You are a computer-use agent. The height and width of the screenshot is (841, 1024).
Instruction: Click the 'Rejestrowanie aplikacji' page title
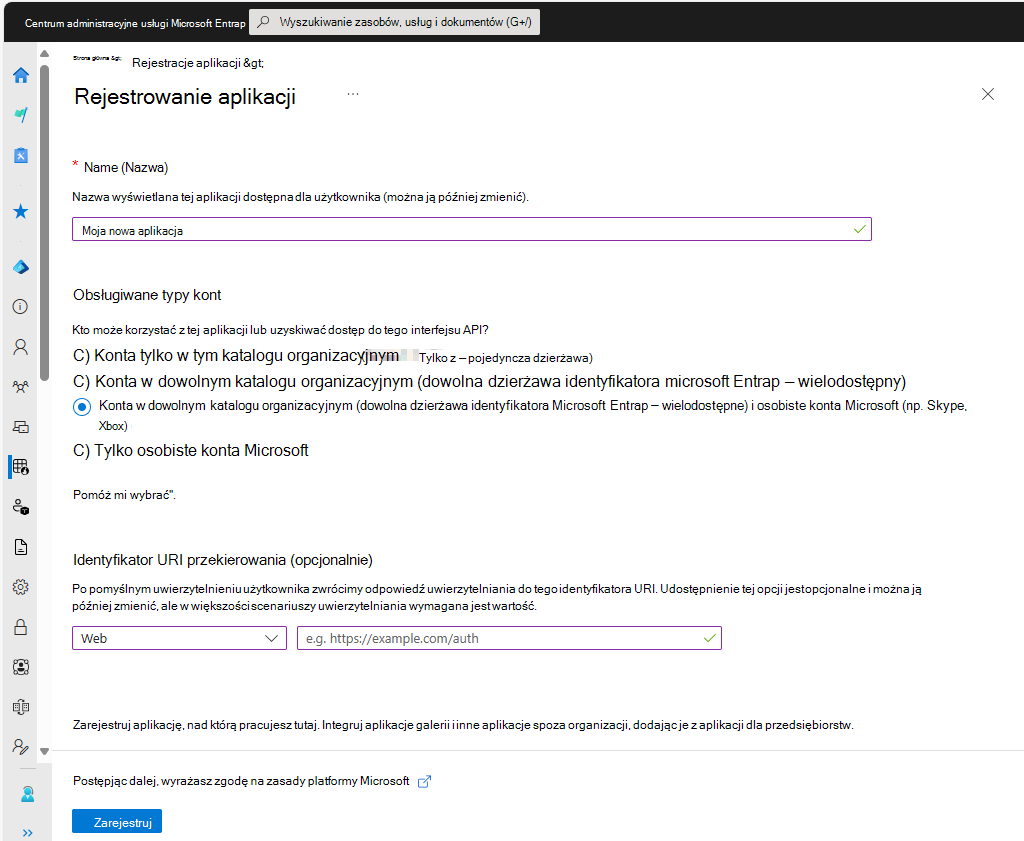click(185, 97)
